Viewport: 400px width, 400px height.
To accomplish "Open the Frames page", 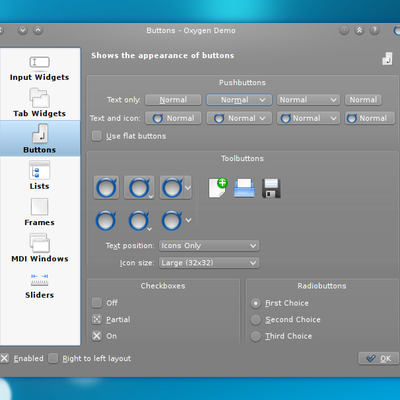I will pyautogui.click(x=40, y=212).
